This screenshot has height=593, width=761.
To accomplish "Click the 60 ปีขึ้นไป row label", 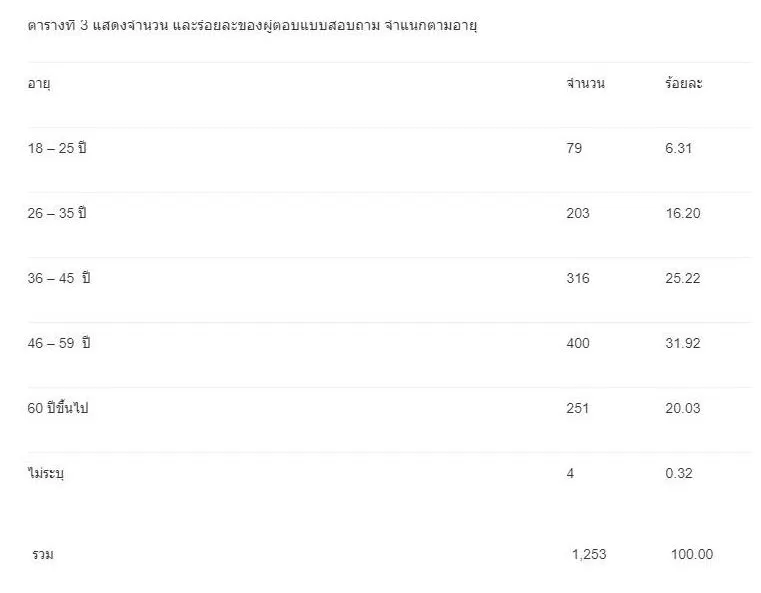I will (58, 408).
